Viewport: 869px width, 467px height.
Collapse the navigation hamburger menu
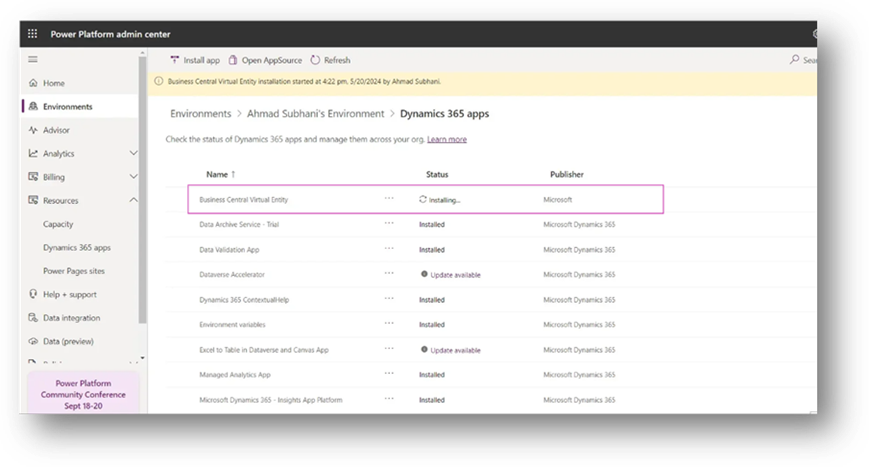[x=33, y=59]
